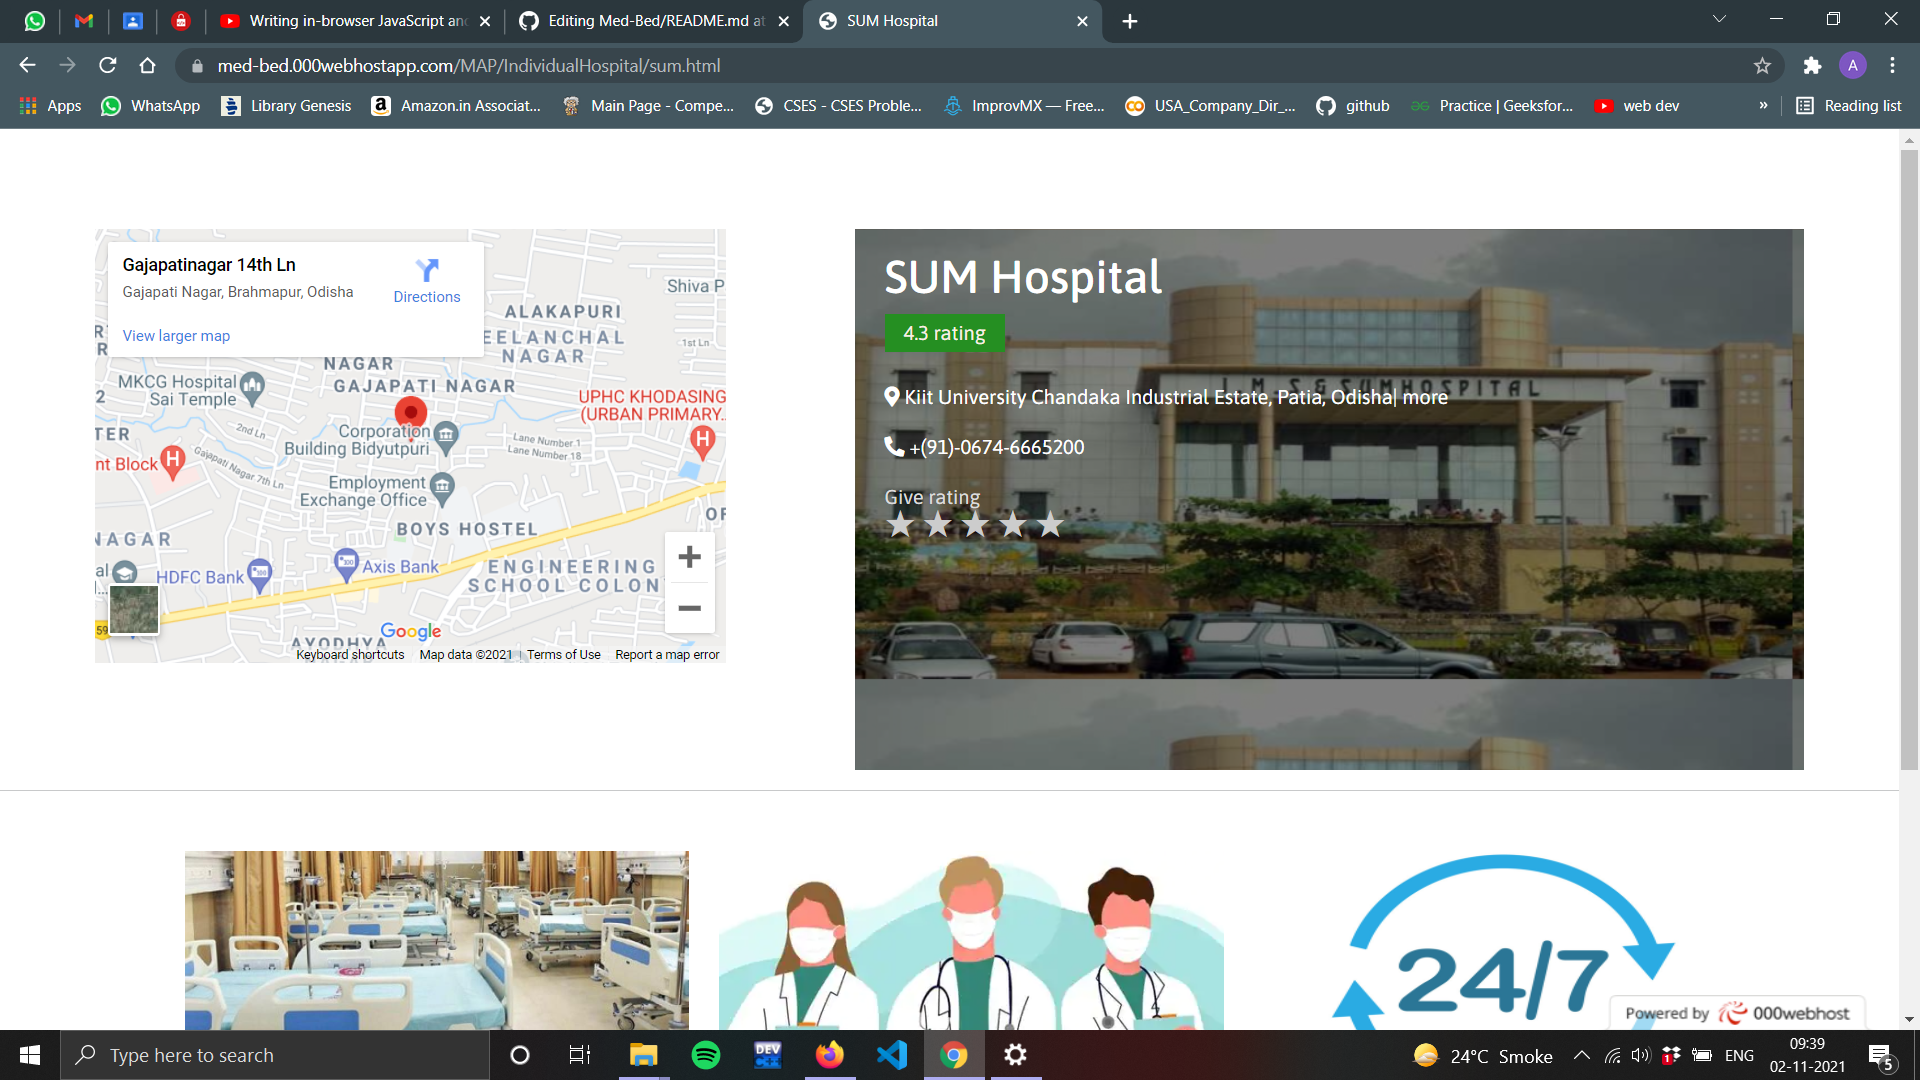Open the Chrome tab search dropdown
This screenshot has height=1080, width=1920.
click(x=1718, y=18)
